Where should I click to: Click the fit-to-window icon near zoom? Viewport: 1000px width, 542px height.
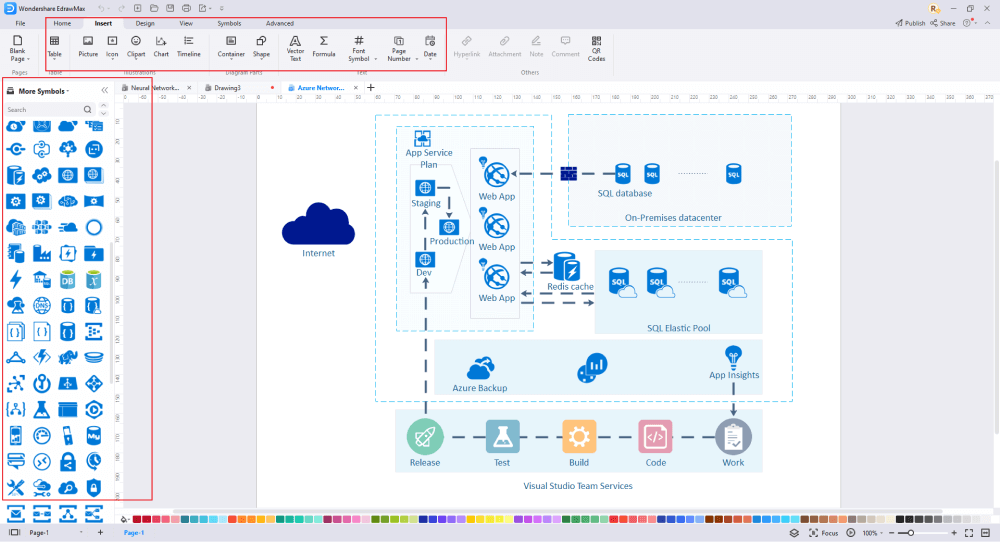(x=969, y=532)
